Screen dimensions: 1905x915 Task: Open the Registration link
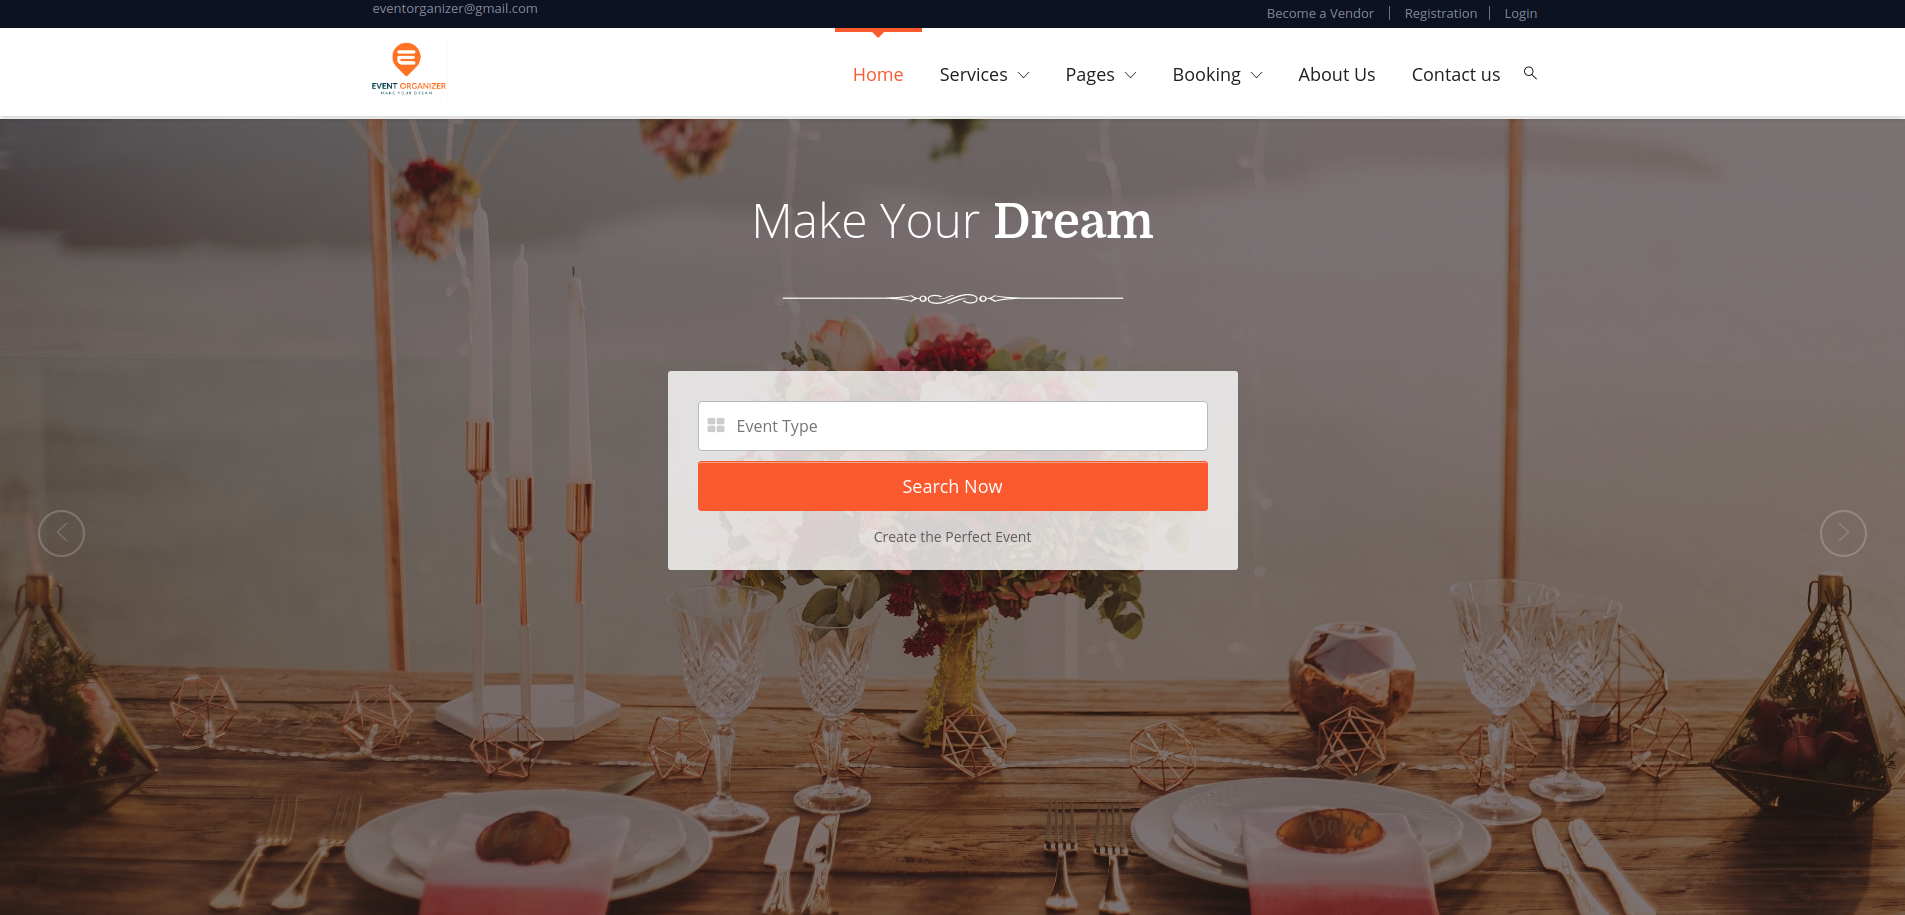[x=1440, y=13]
